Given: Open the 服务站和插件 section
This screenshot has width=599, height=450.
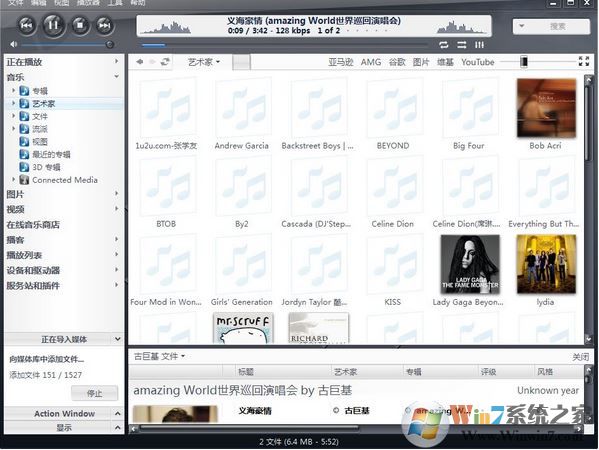Looking at the screenshot, I should (33, 286).
